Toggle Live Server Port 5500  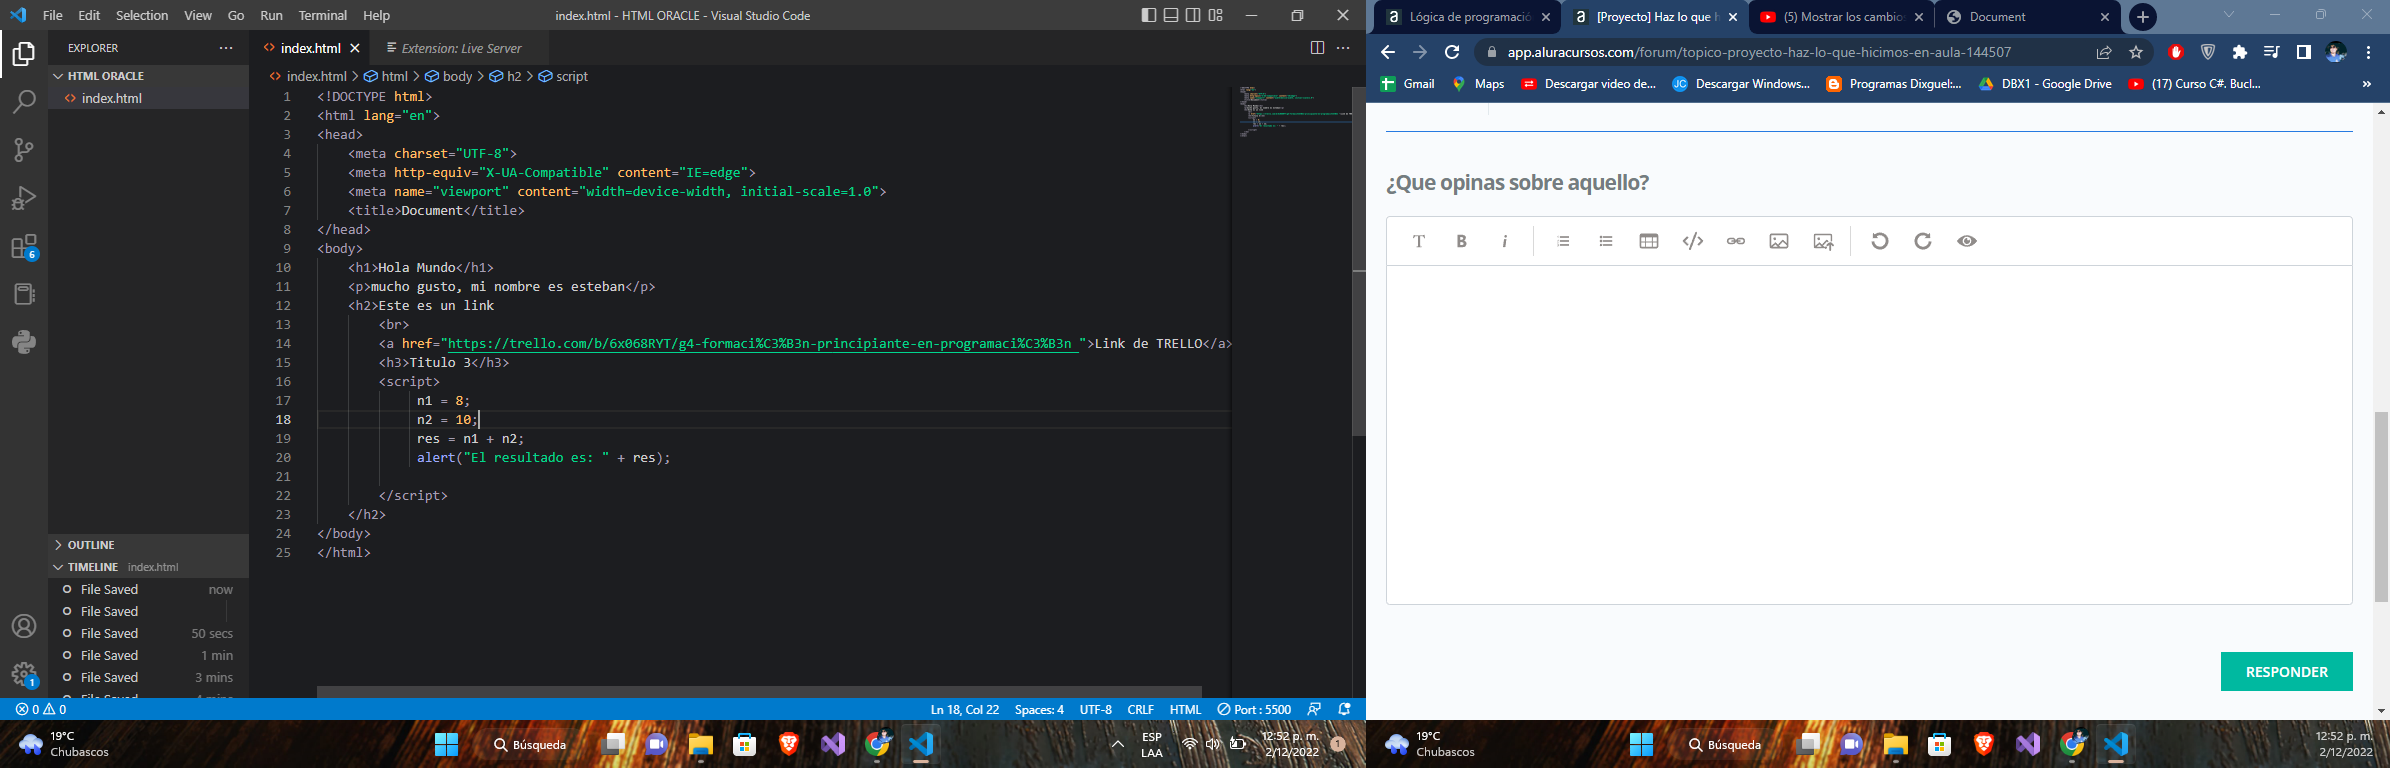[1254, 709]
